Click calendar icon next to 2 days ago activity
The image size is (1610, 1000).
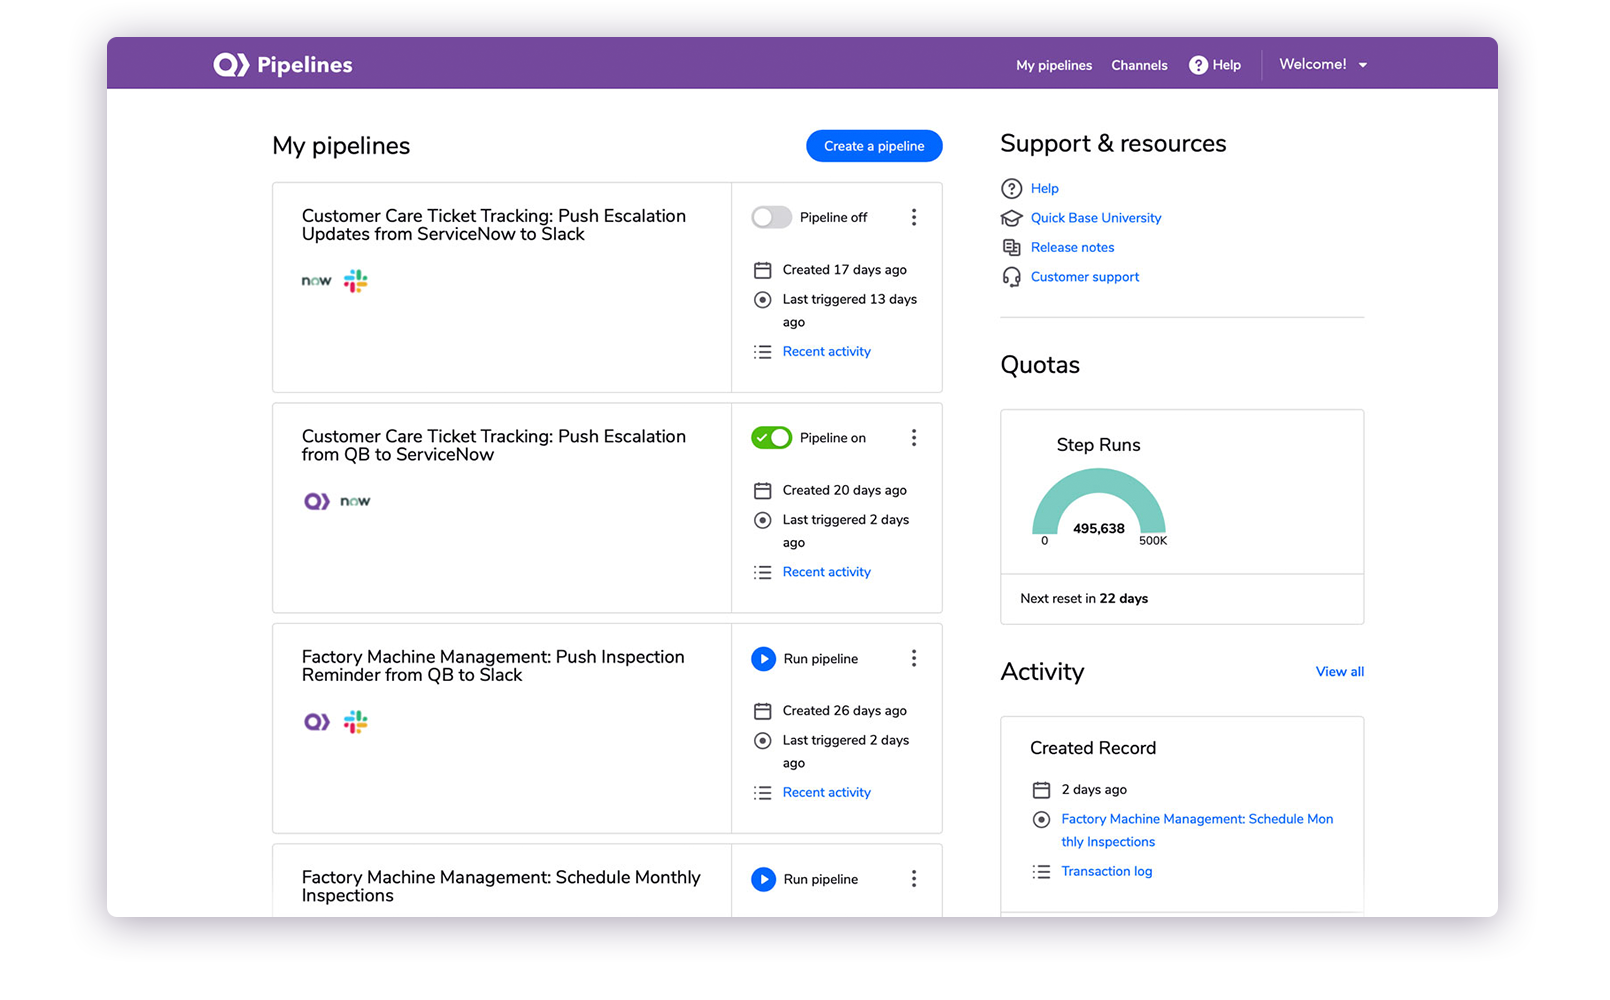[x=1041, y=790]
